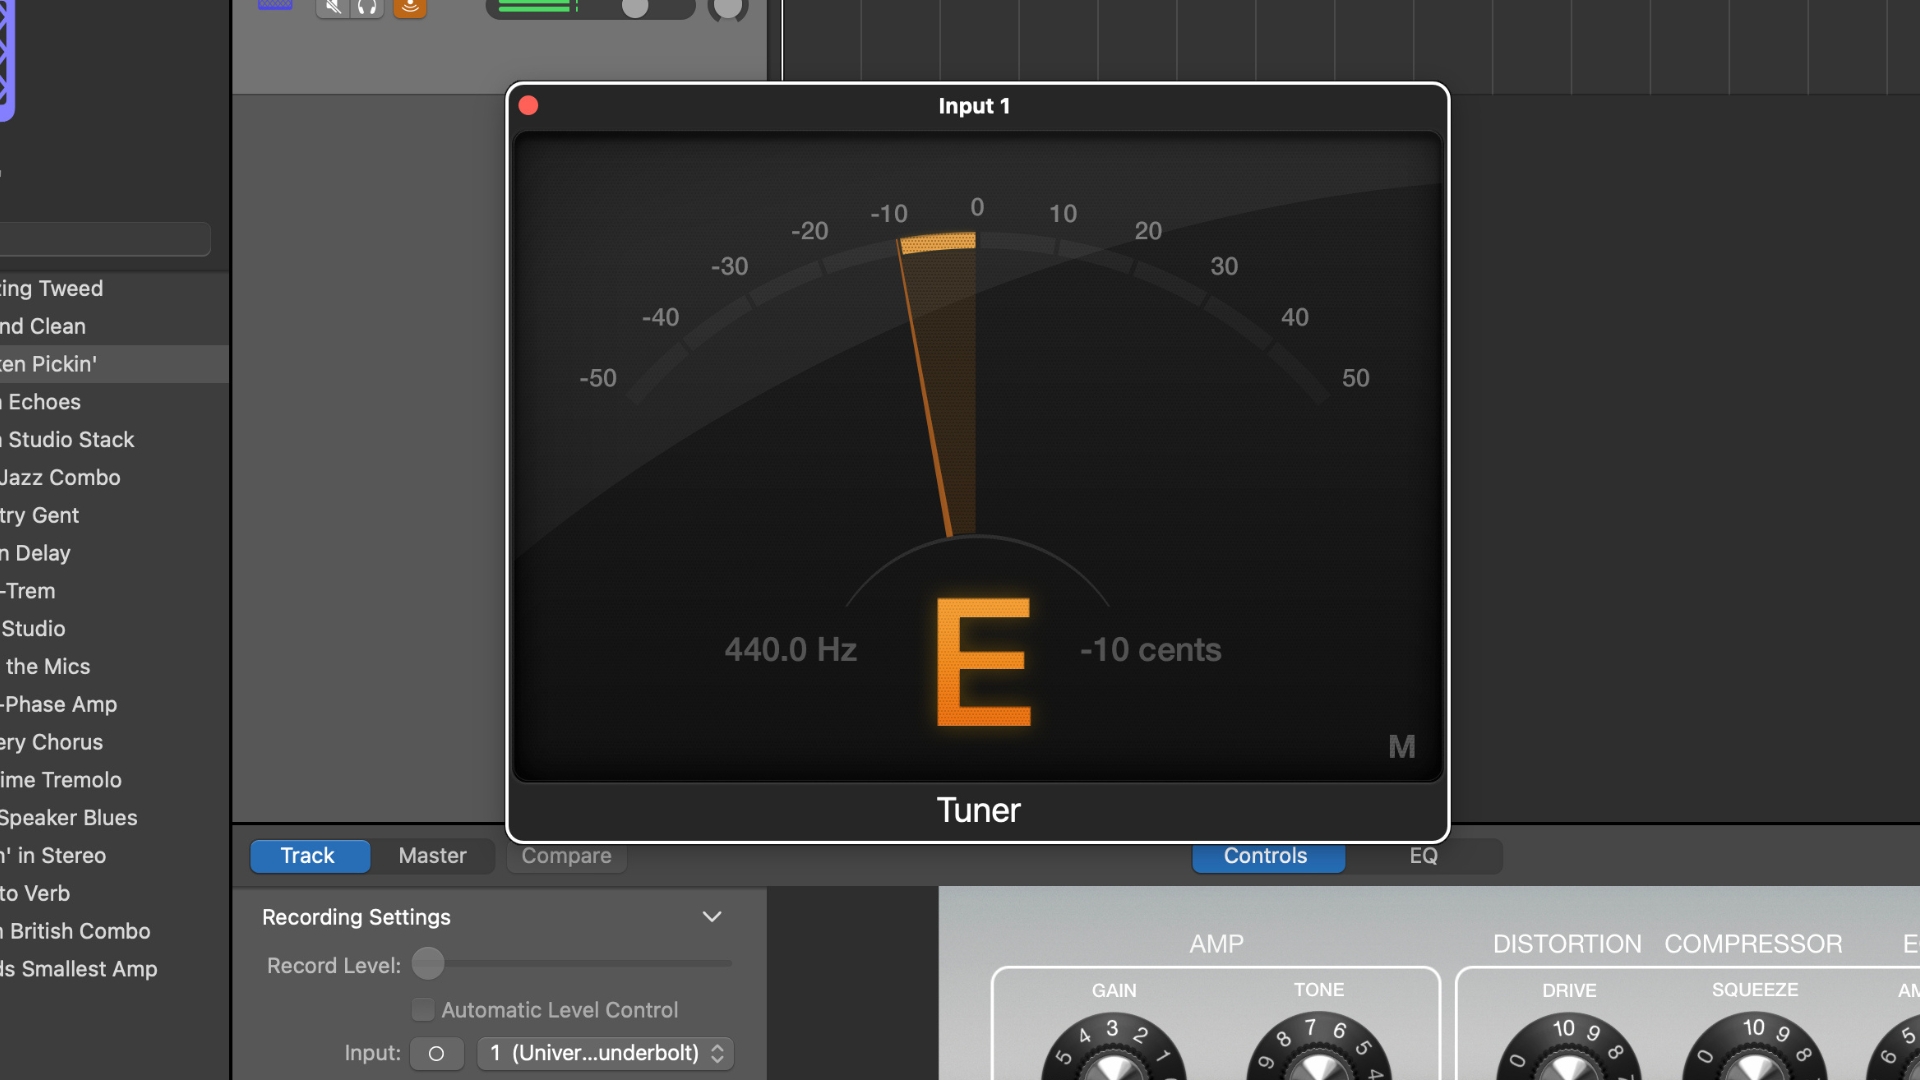The image size is (1920, 1080).
Task: Click the Record Level slider handle
Action: (x=428, y=964)
